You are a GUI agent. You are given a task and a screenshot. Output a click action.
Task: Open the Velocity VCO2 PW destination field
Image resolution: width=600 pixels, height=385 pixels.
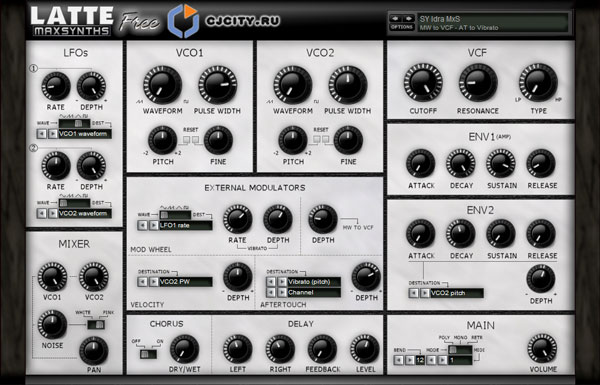point(186,282)
